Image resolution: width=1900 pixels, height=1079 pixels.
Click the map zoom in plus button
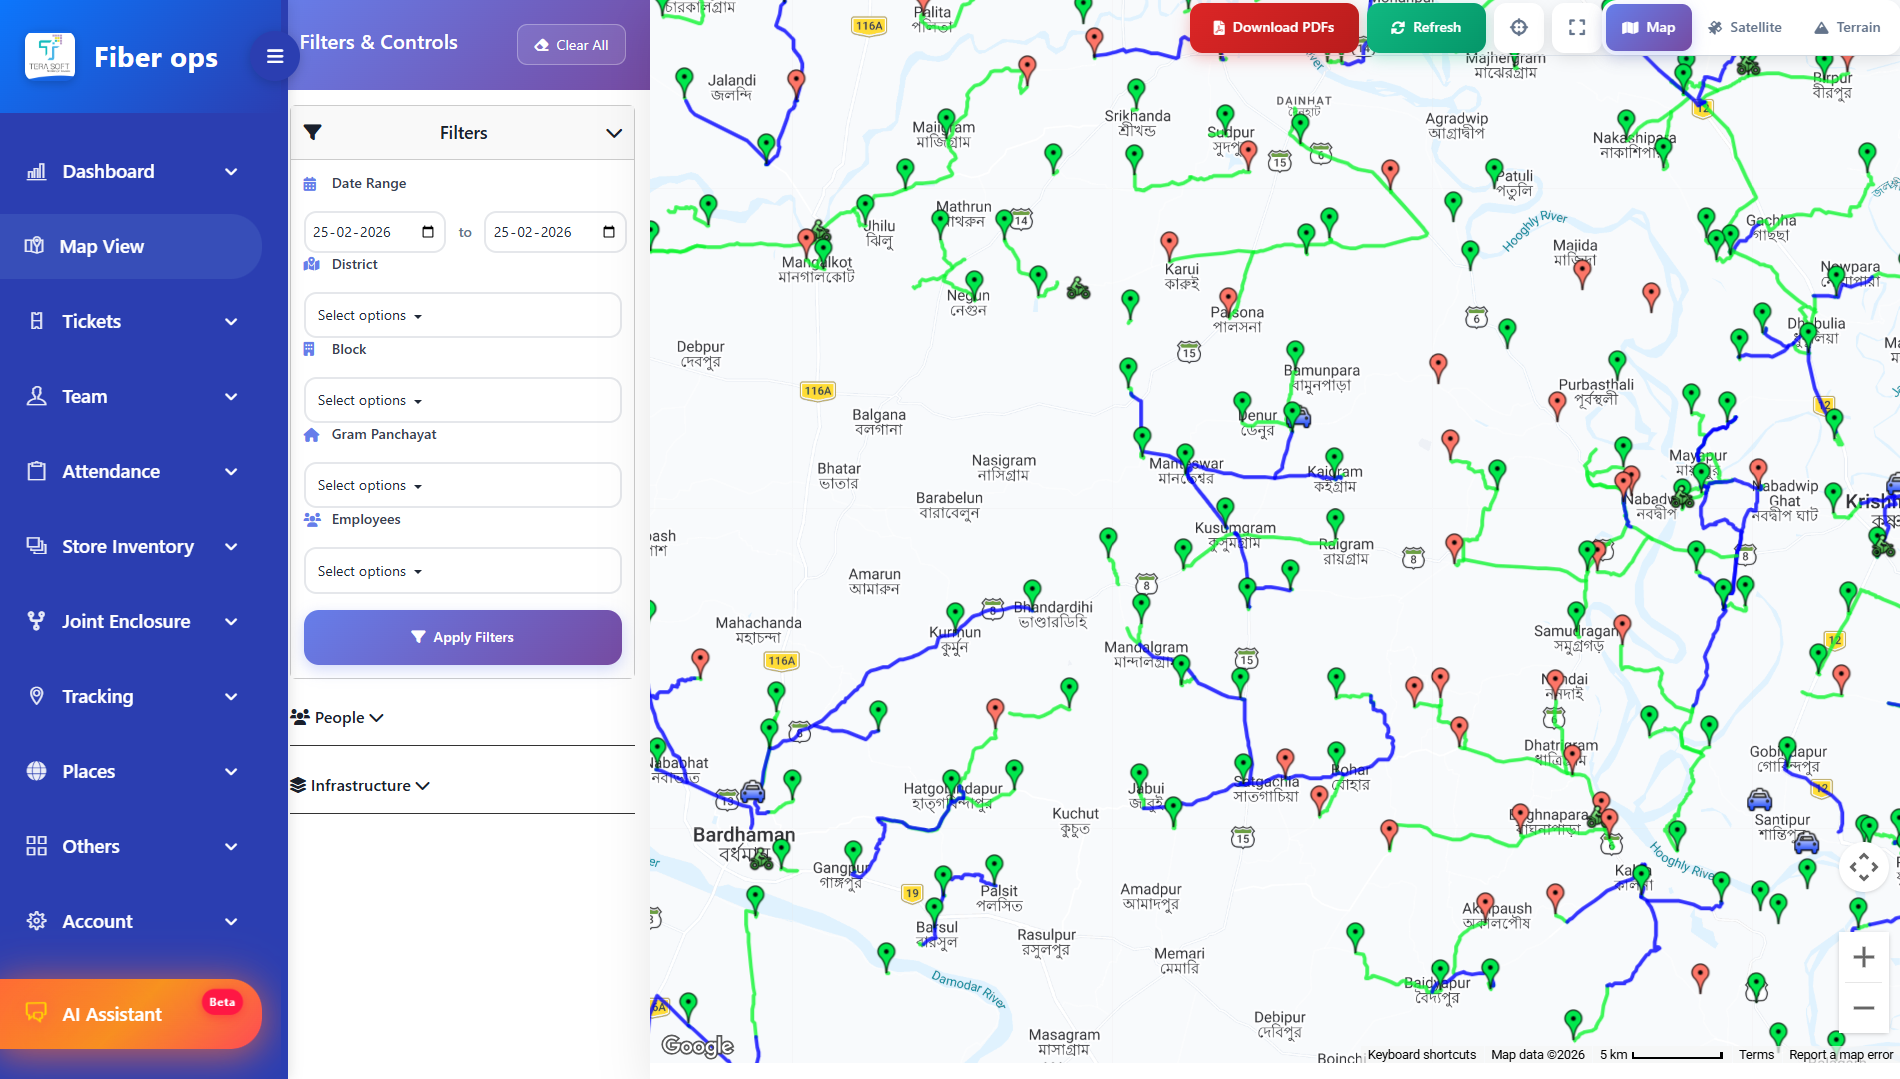[1863, 958]
